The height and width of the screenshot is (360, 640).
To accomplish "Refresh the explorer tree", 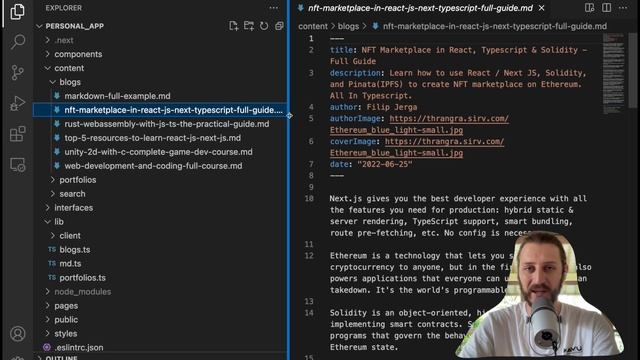I will tap(264, 26).
